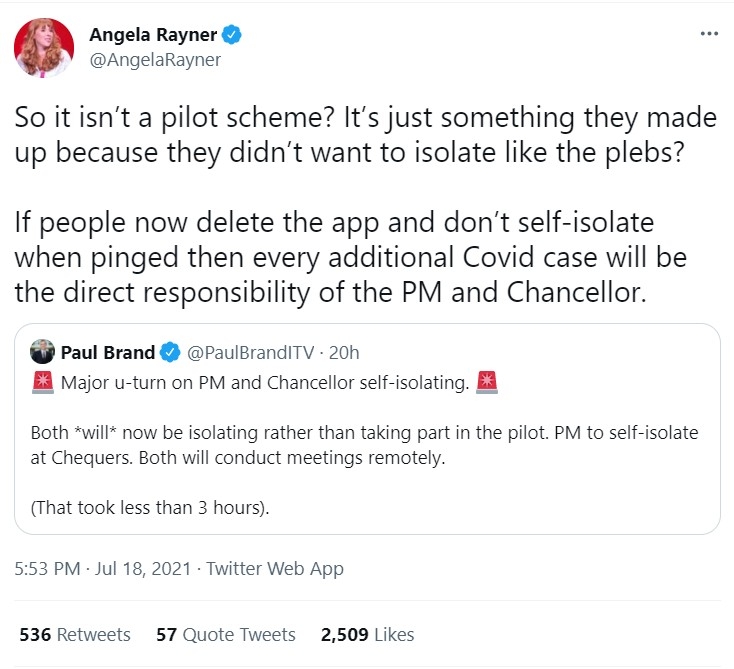Viewport: 734px width, 669px height.
Task: Click Angela Rayner's blue verified badge
Action: tap(232, 35)
